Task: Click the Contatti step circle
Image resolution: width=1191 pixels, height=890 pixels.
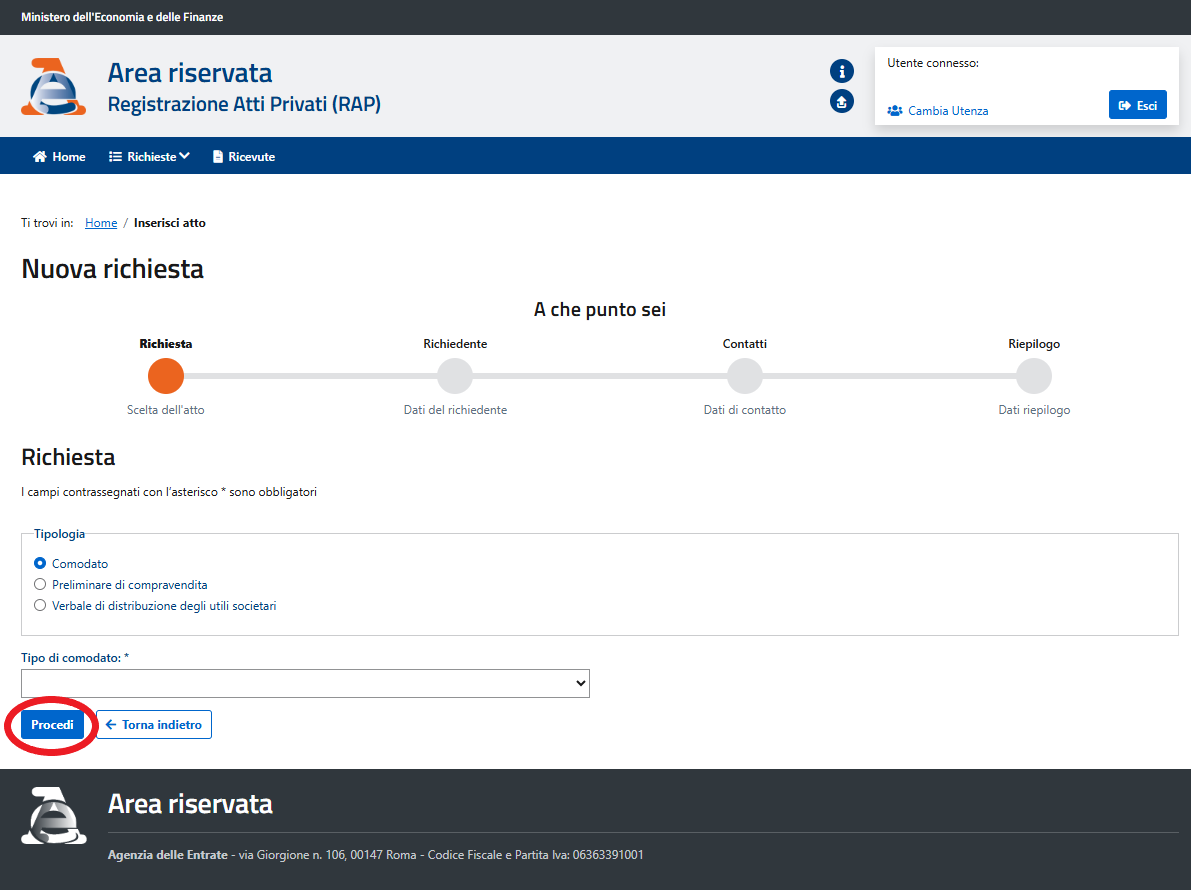Action: pos(744,376)
